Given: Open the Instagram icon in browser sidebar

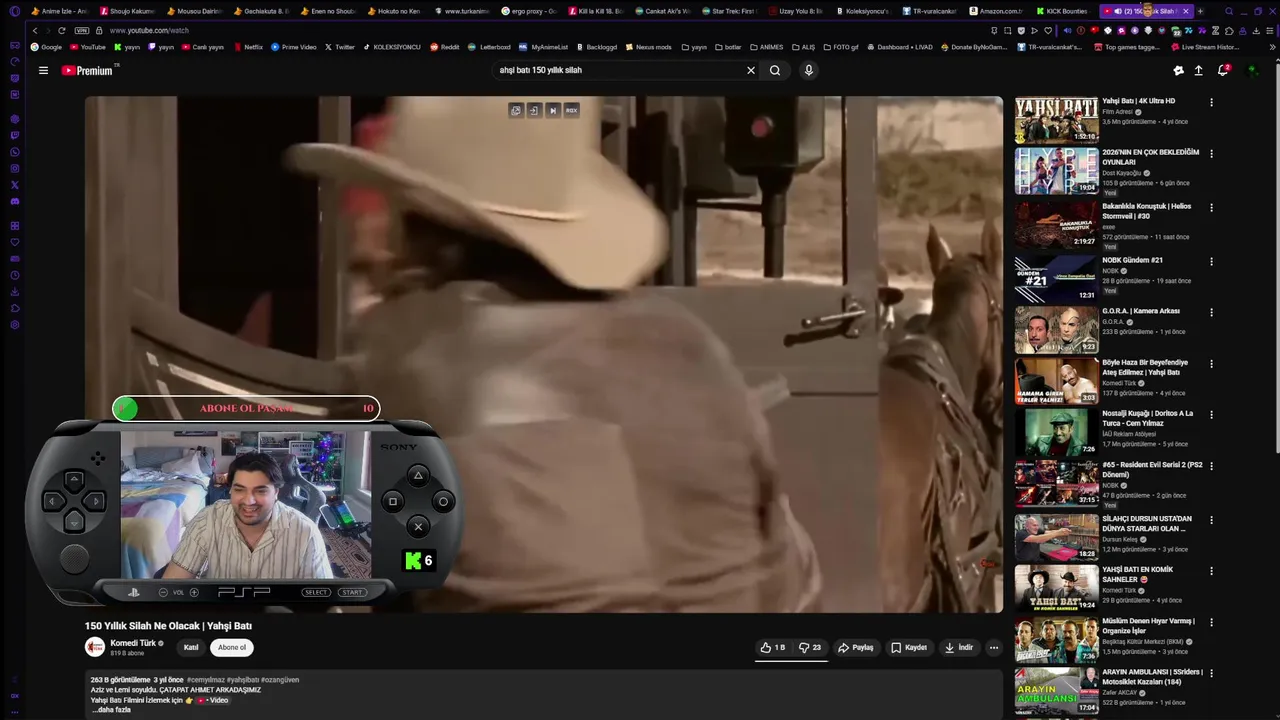Looking at the screenshot, I should coord(15,168).
